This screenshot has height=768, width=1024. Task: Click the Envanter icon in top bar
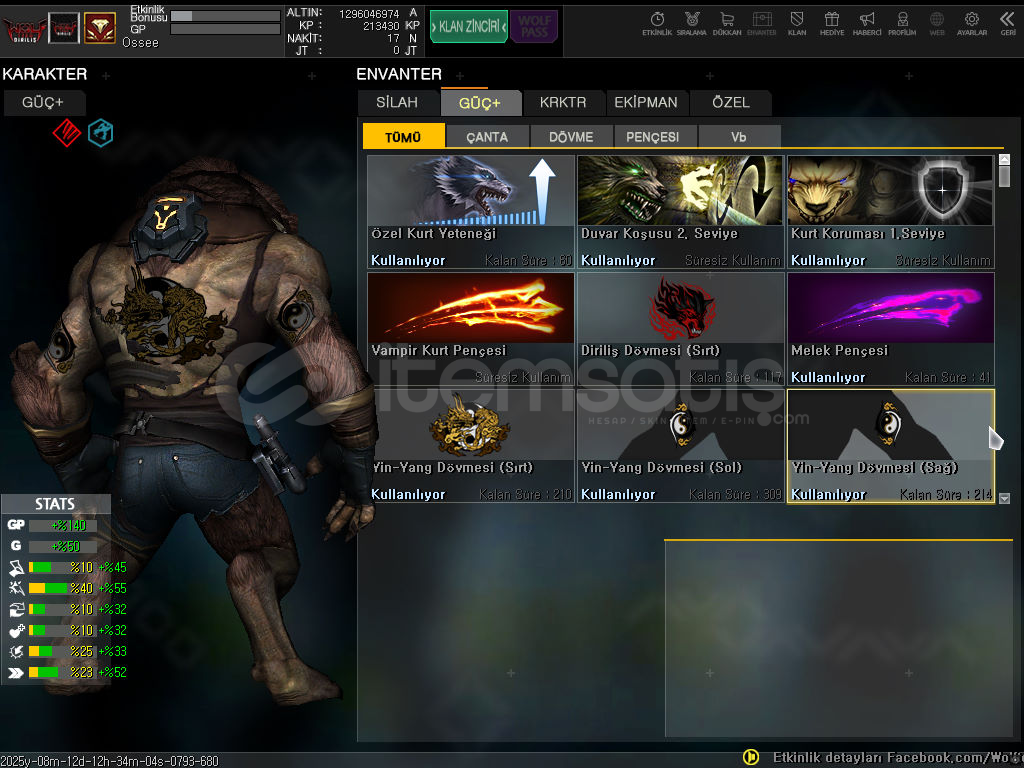tap(761, 23)
